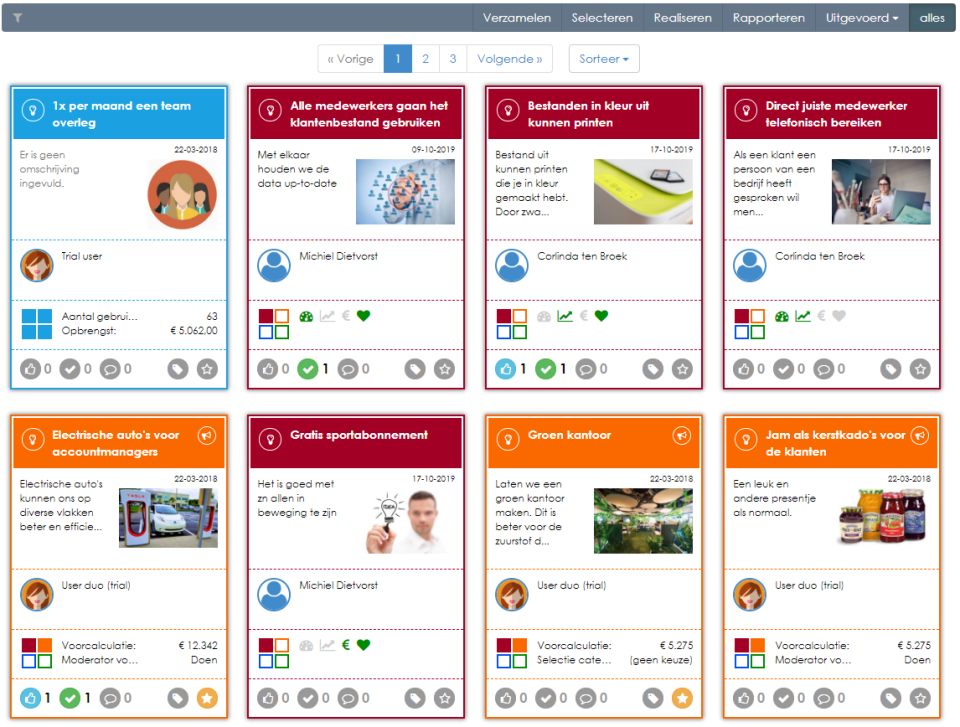The image size is (960, 727).
Task: Switch to the Rapporteren section
Action: click(x=769, y=17)
